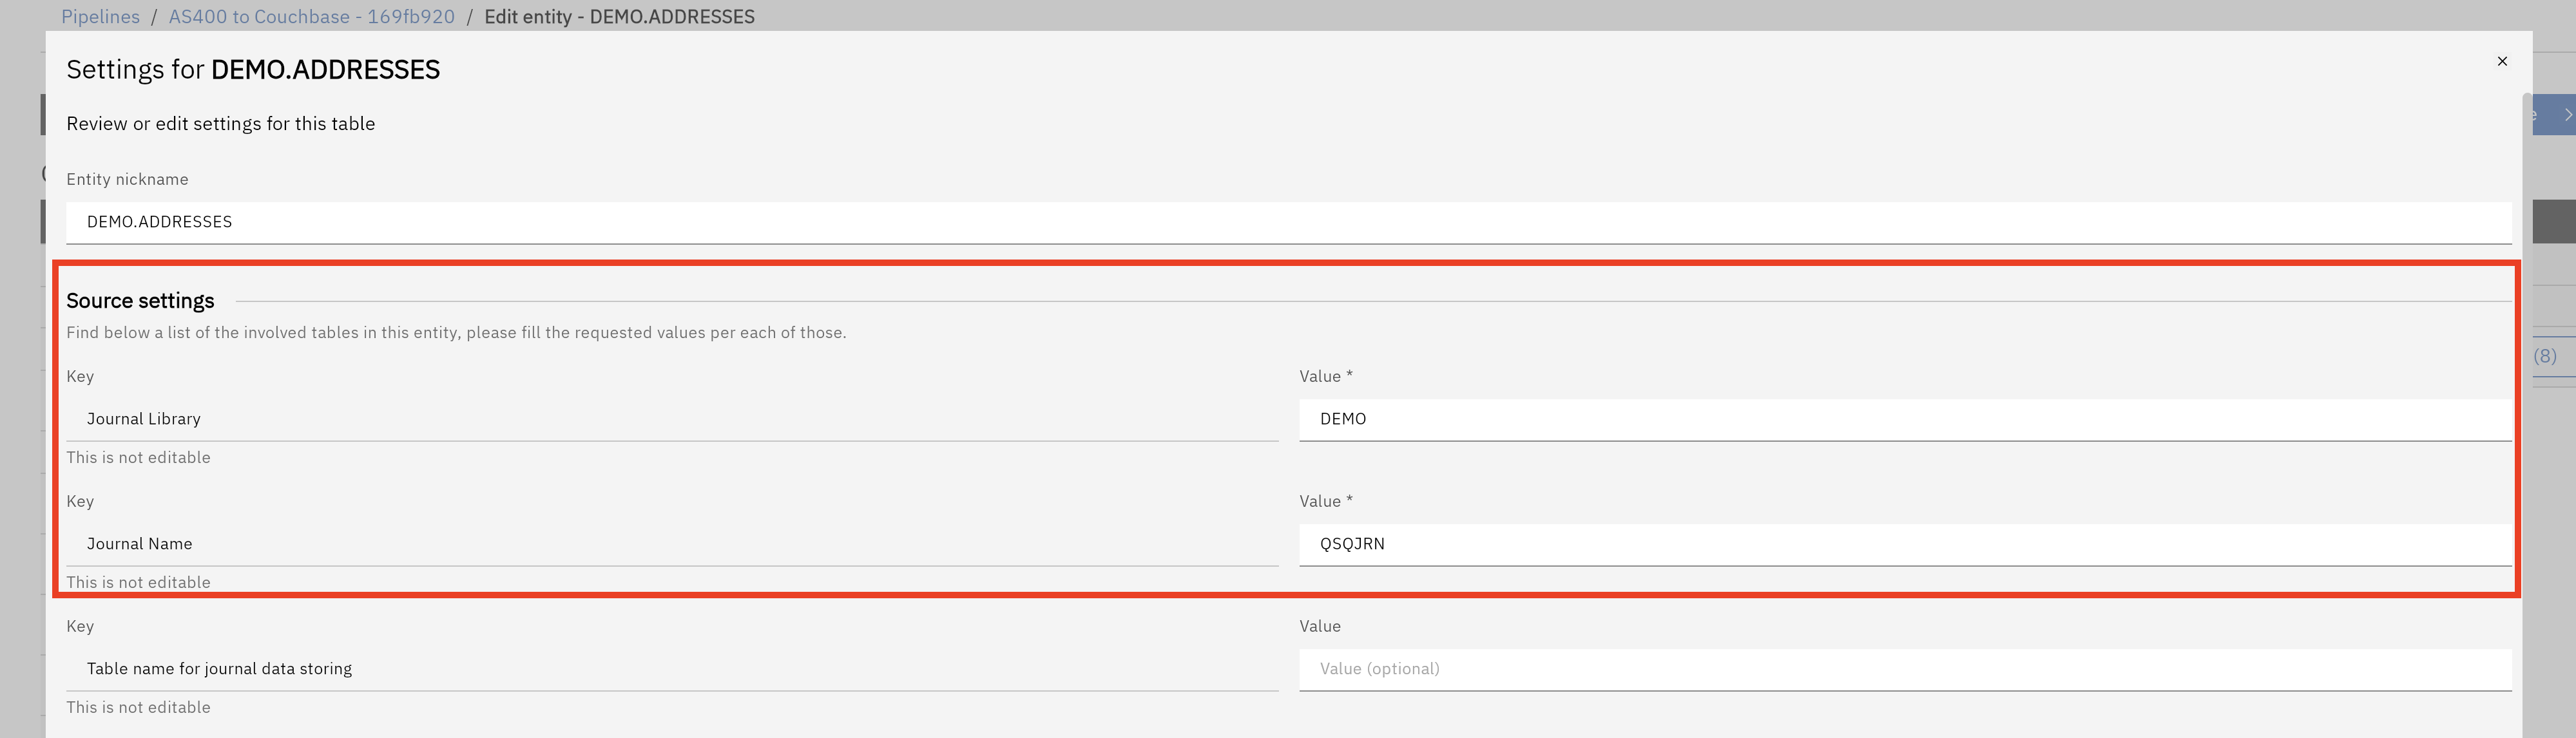This screenshot has width=2576, height=738.
Task: Edit the Entity nickname field
Action: pos(1288,222)
